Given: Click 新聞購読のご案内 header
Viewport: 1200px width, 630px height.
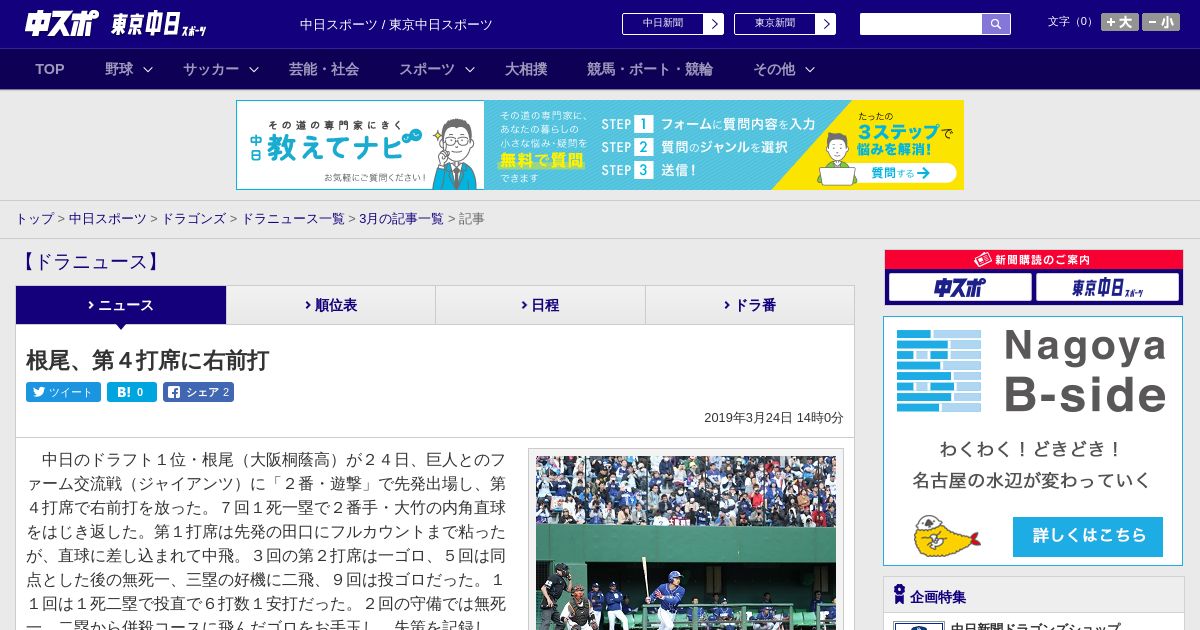Looking at the screenshot, I should 1034,259.
